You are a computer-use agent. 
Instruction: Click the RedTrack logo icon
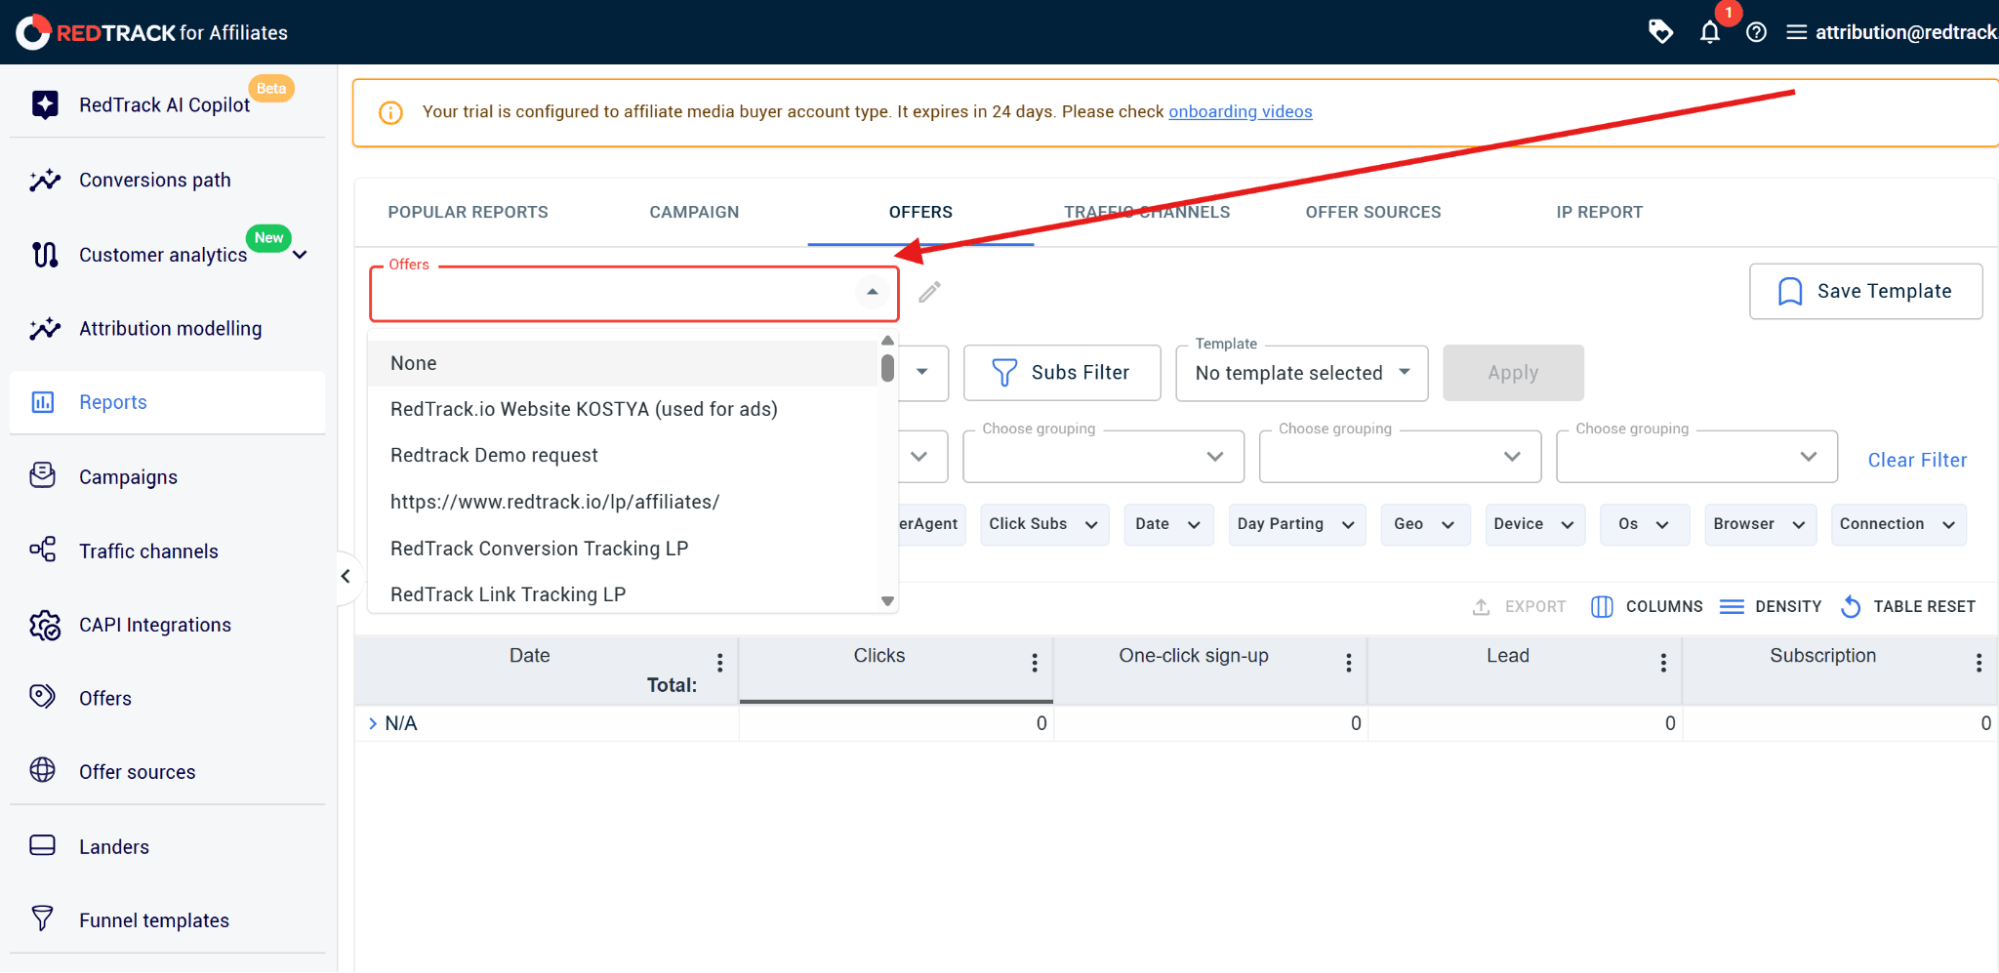pyautogui.click(x=33, y=32)
